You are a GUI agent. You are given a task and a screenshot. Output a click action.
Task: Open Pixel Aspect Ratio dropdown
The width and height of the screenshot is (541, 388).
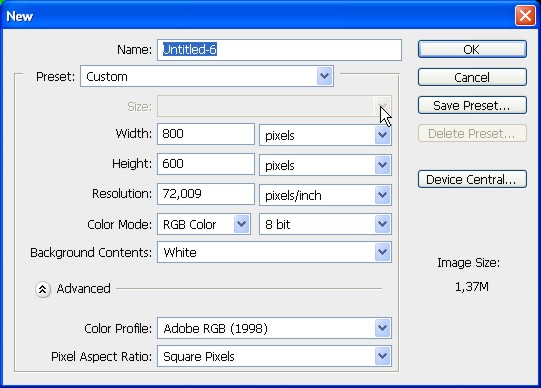click(x=274, y=356)
